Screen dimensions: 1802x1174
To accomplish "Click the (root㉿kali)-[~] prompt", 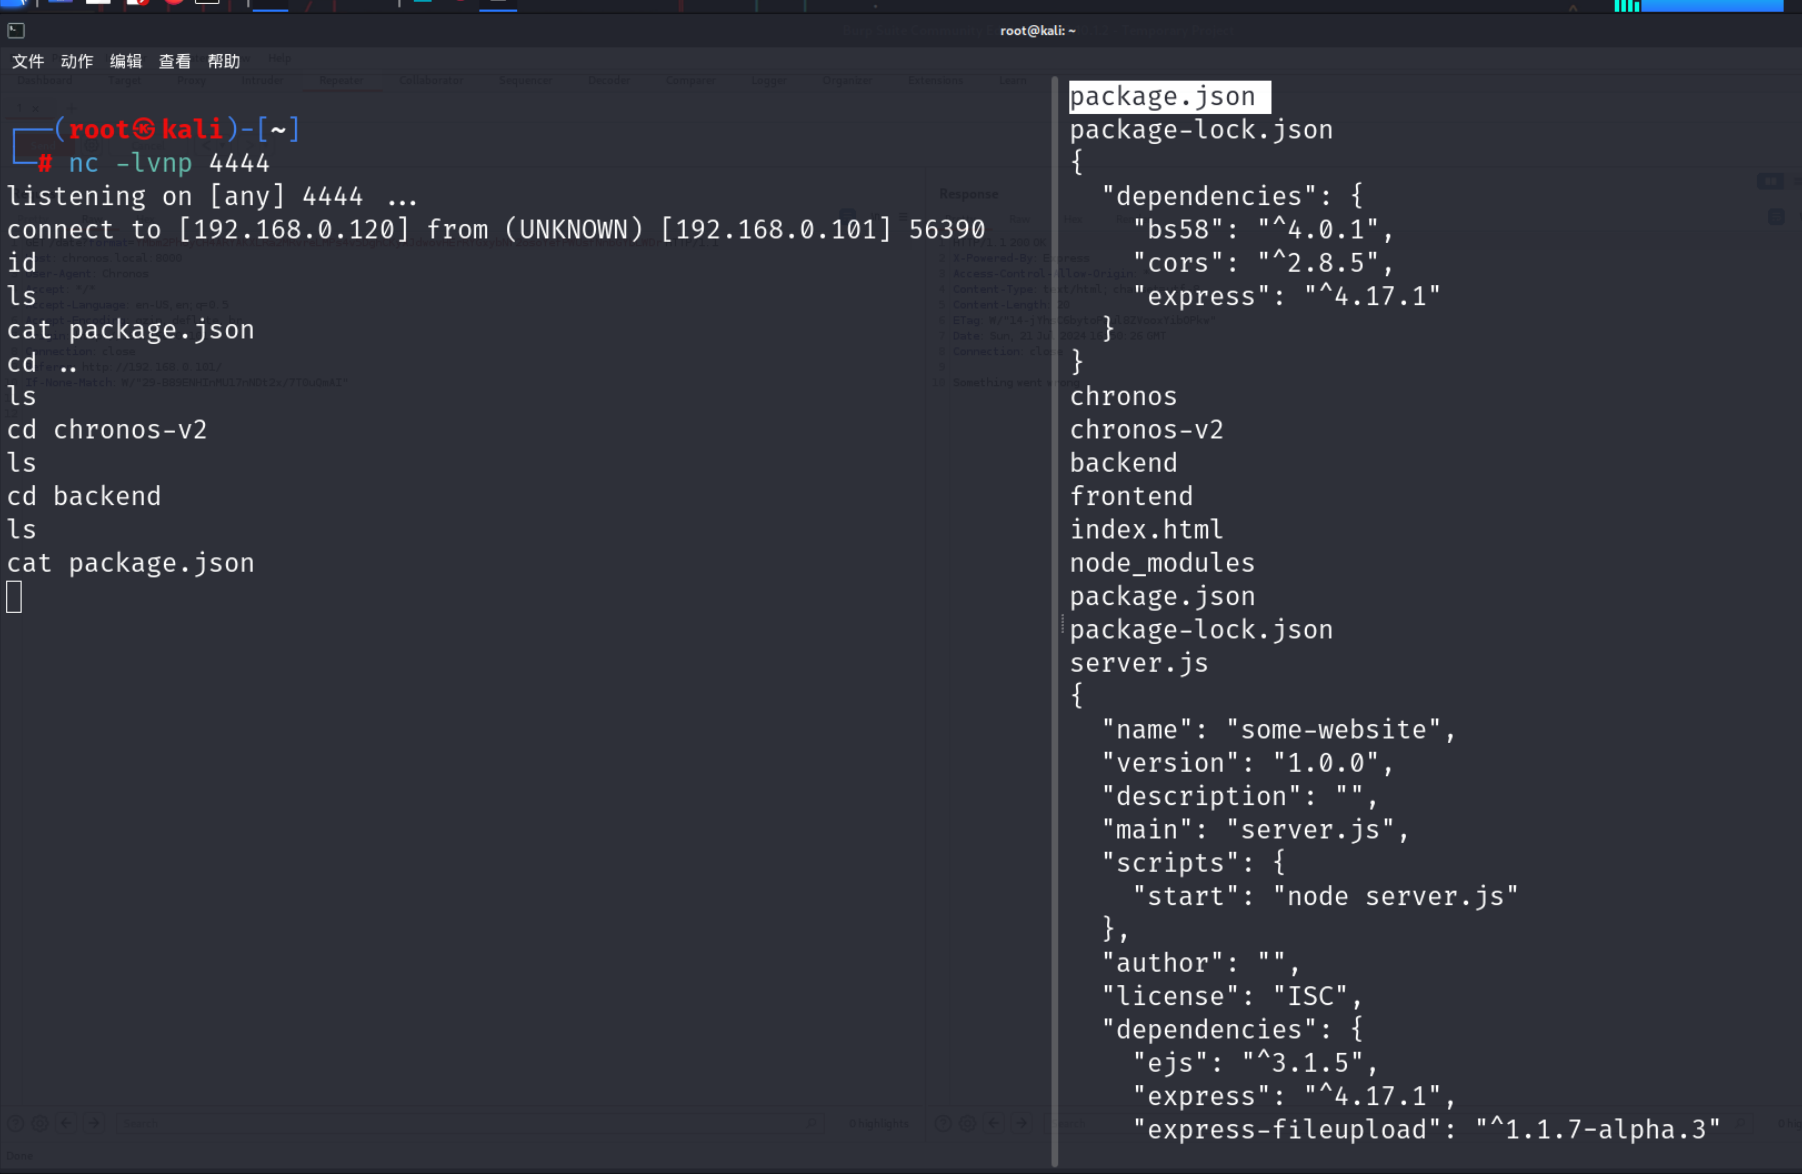I will tap(177, 129).
